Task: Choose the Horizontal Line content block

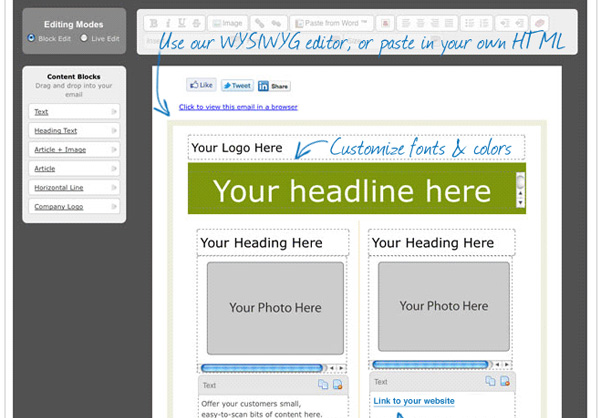Action: coord(74,187)
